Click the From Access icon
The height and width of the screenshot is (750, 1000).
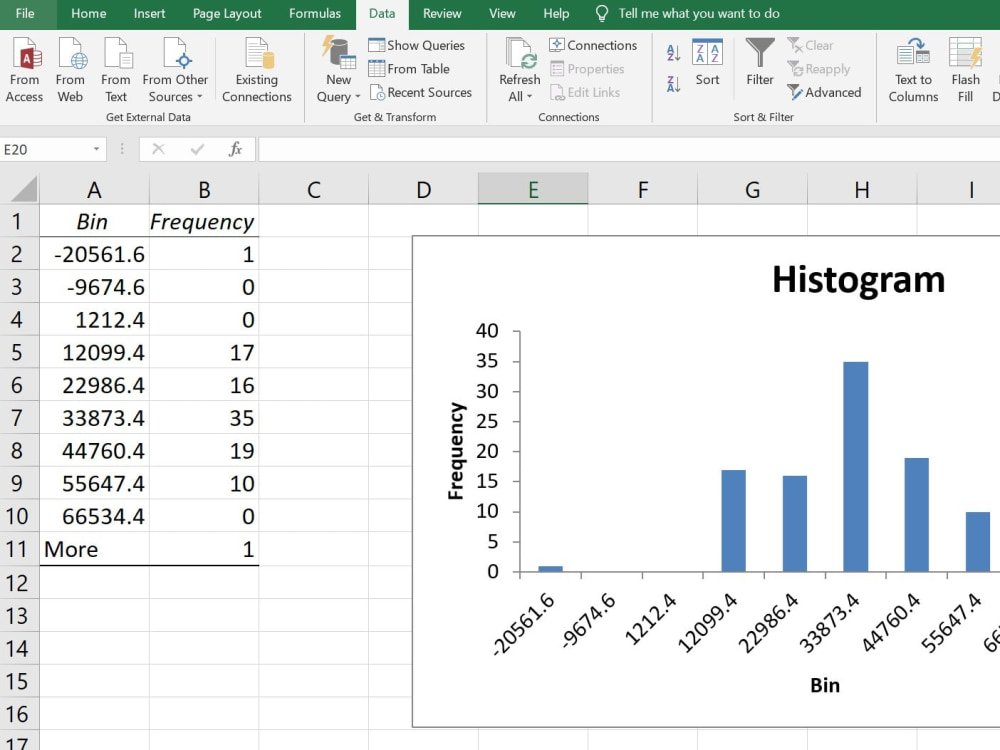pos(24,70)
